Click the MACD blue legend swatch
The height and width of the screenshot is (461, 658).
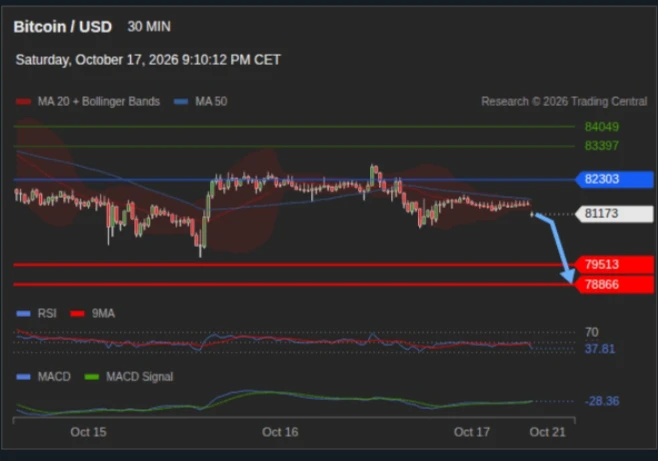point(24,377)
